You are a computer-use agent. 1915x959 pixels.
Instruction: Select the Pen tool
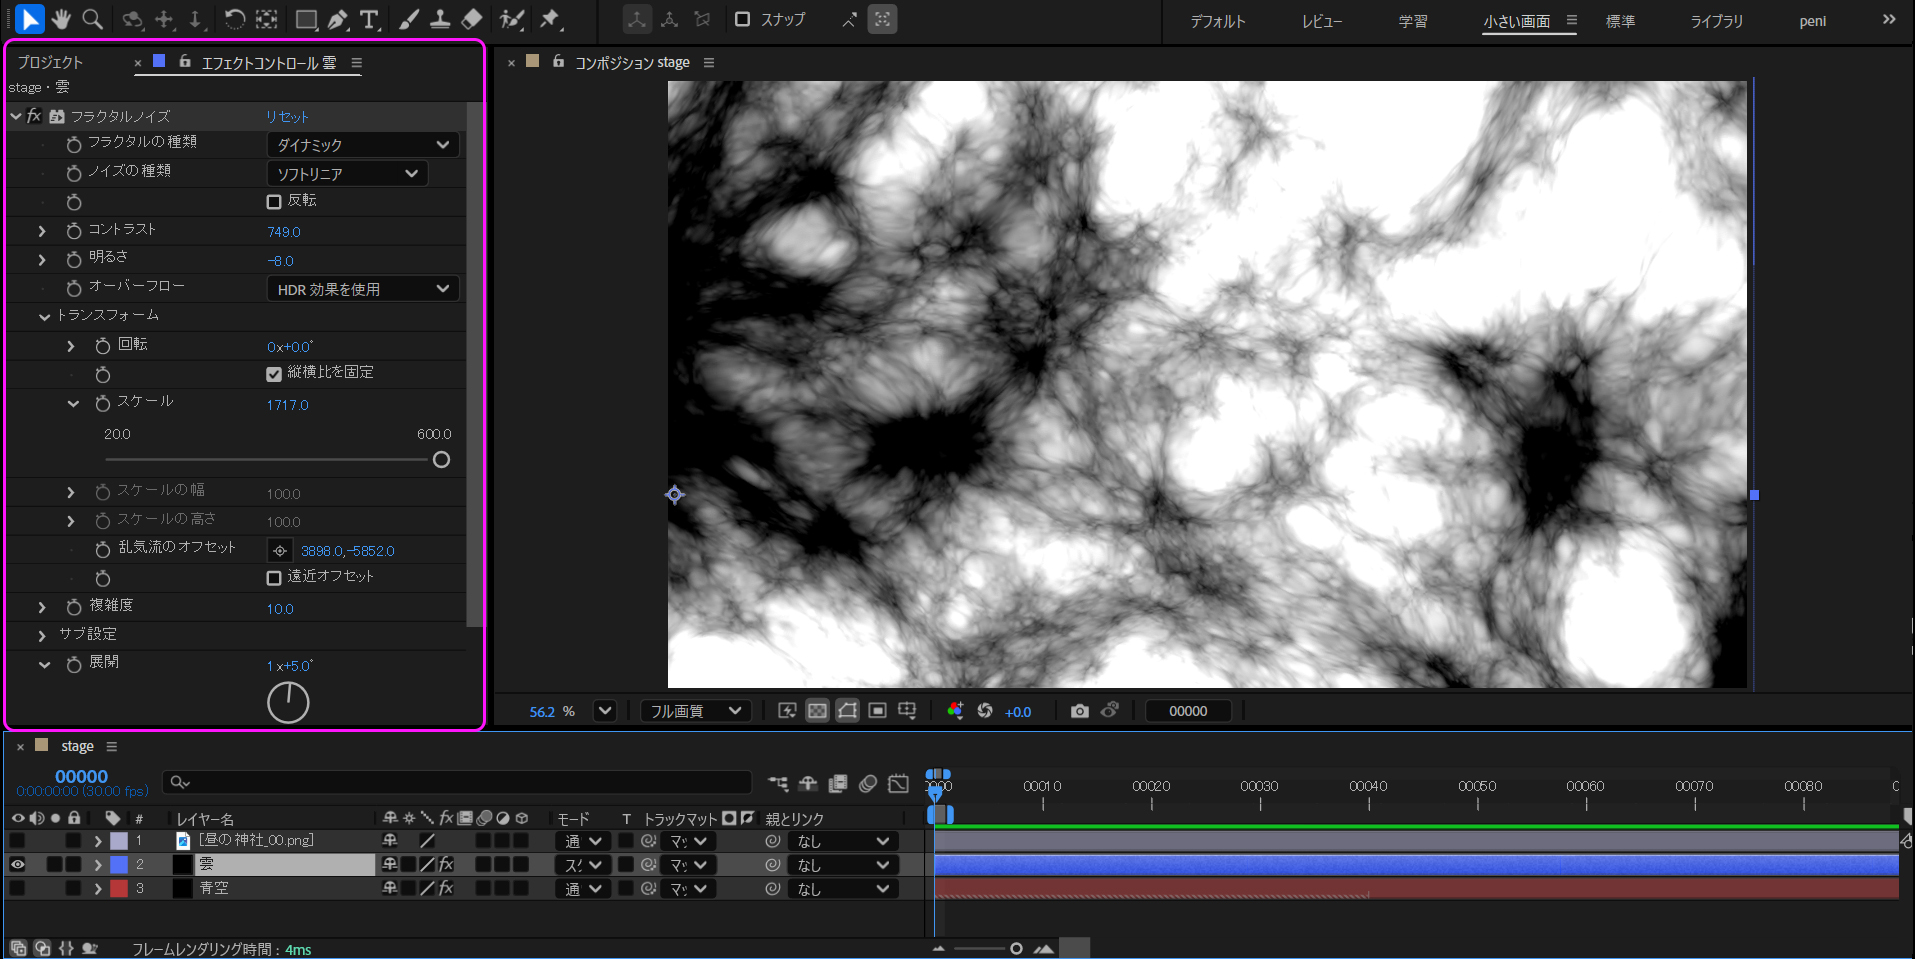(x=338, y=19)
